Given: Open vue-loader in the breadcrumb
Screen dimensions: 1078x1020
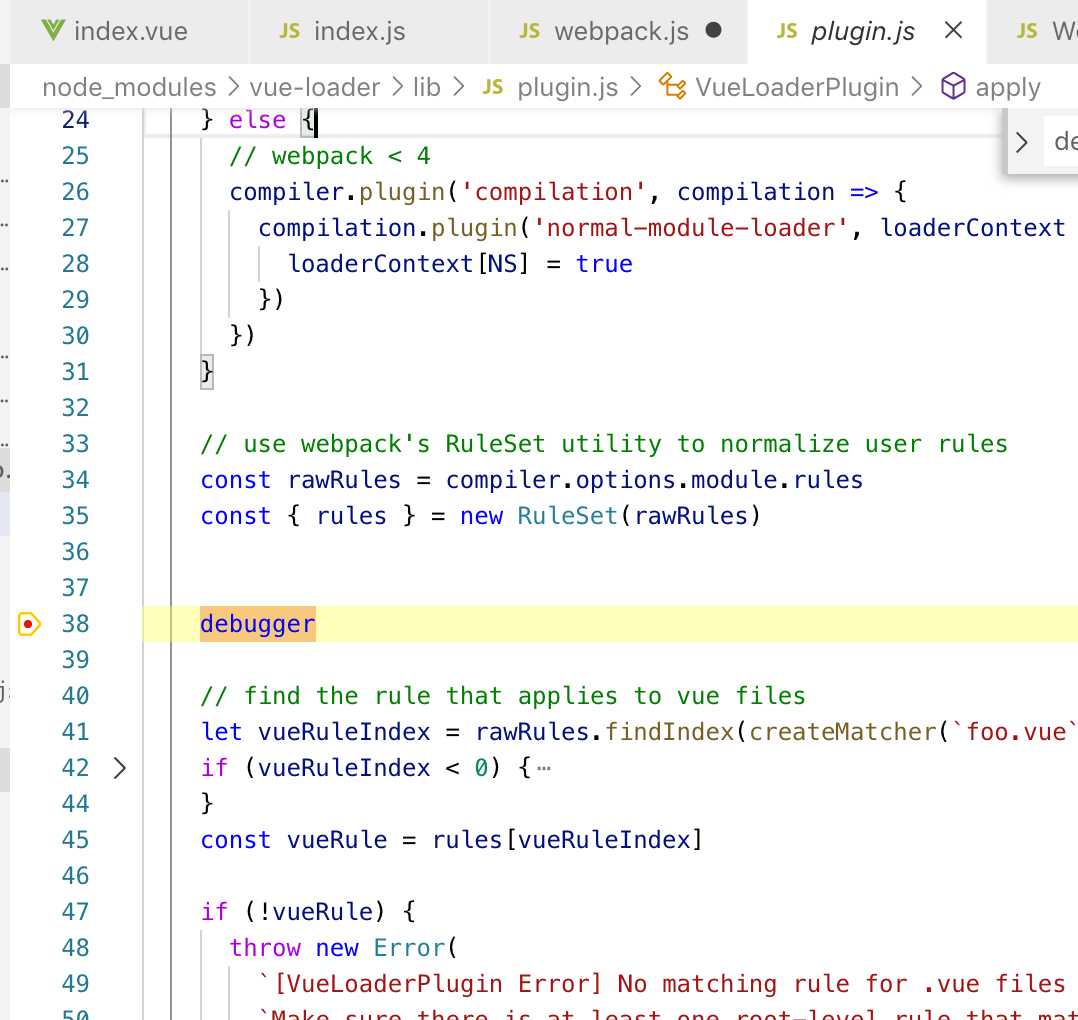Looking at the screenshot, I should click(x=314, y=87).
